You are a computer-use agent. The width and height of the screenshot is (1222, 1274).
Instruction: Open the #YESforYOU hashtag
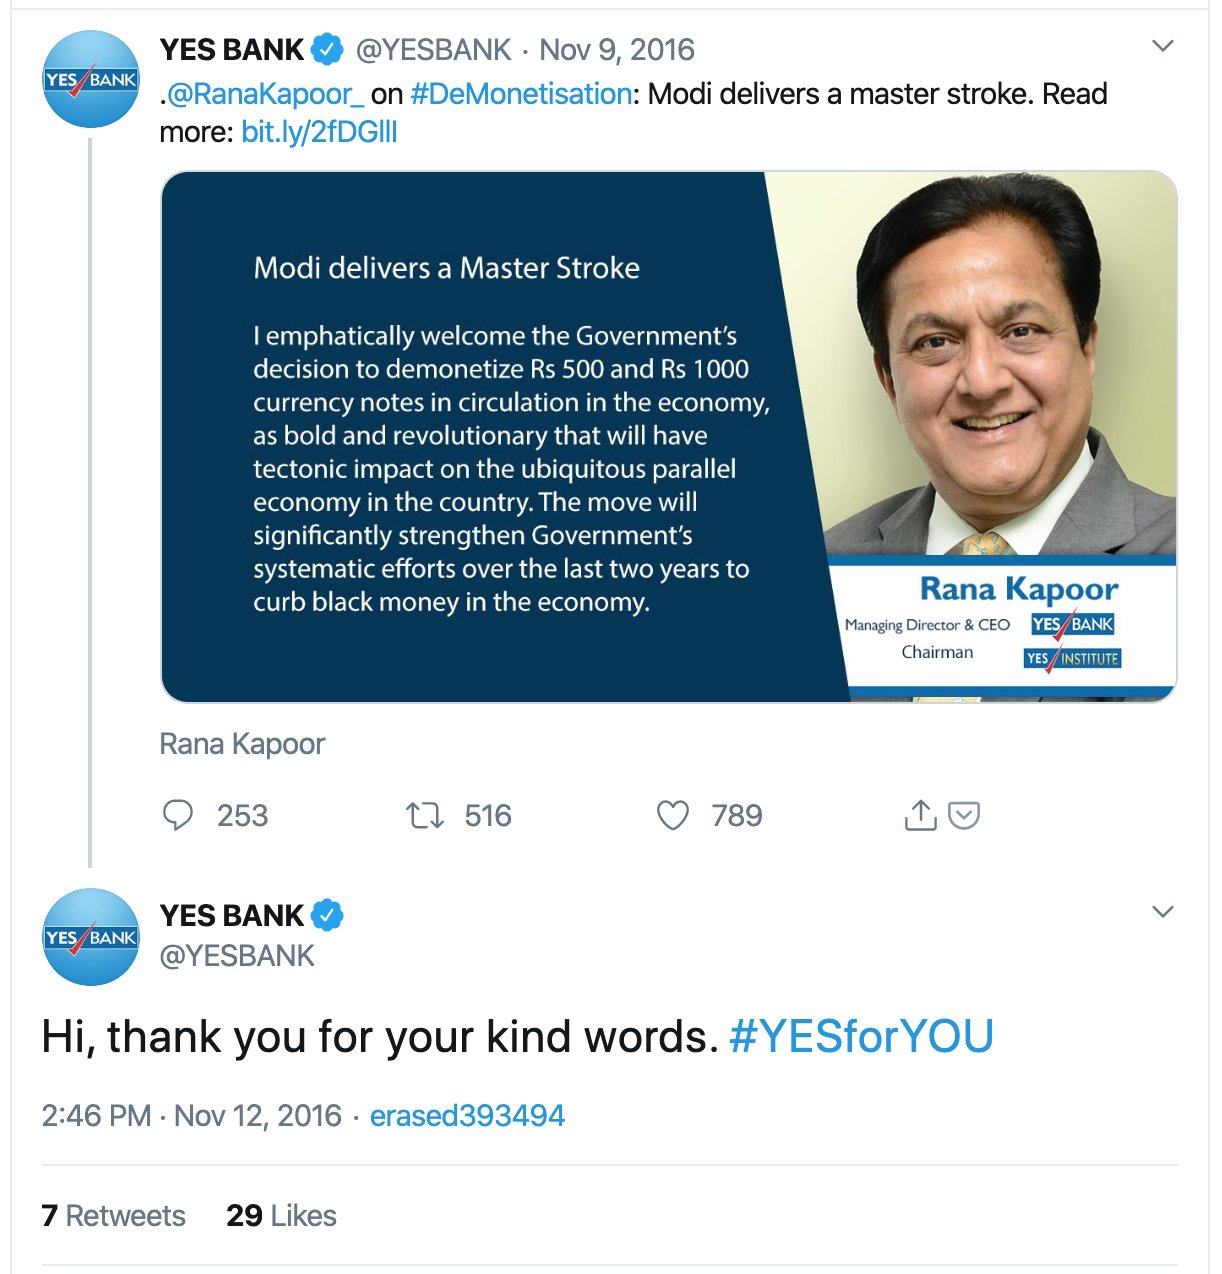862,1036
